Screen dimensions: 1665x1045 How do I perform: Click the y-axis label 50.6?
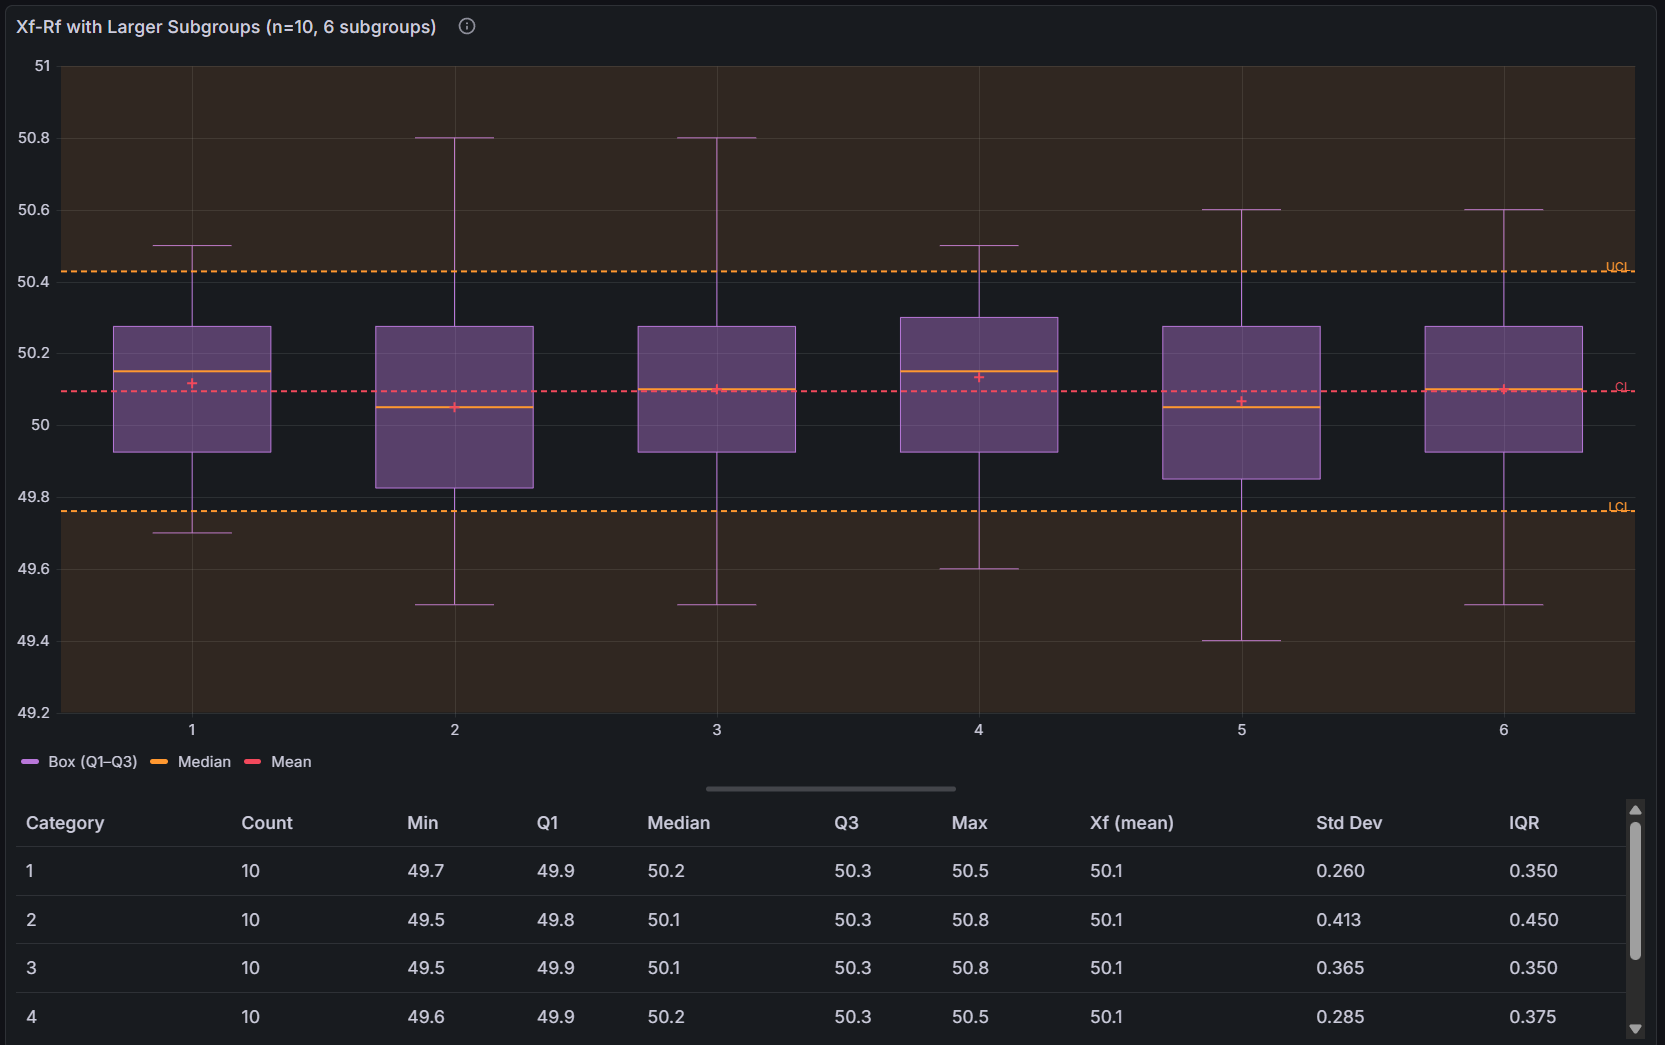click(x=33, y=210)
